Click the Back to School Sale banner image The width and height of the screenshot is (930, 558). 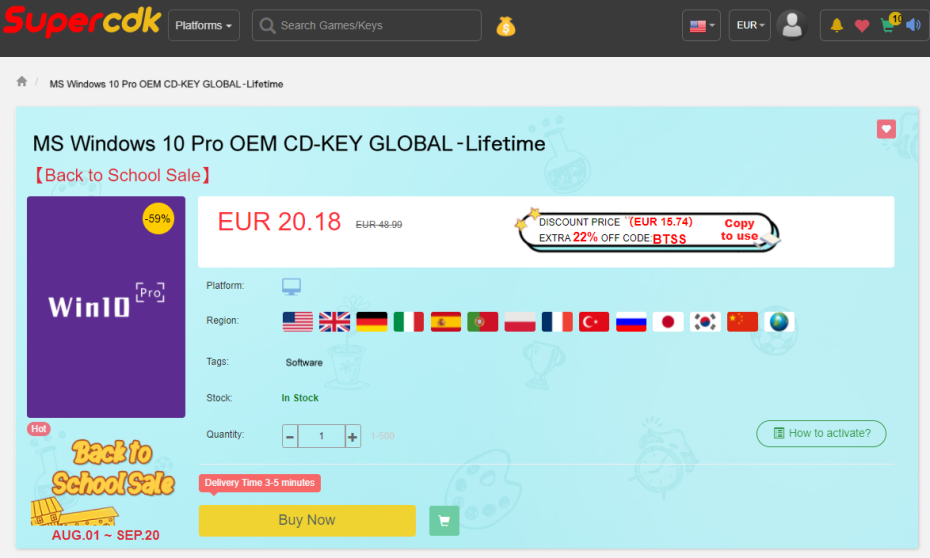tap(106, 480)
